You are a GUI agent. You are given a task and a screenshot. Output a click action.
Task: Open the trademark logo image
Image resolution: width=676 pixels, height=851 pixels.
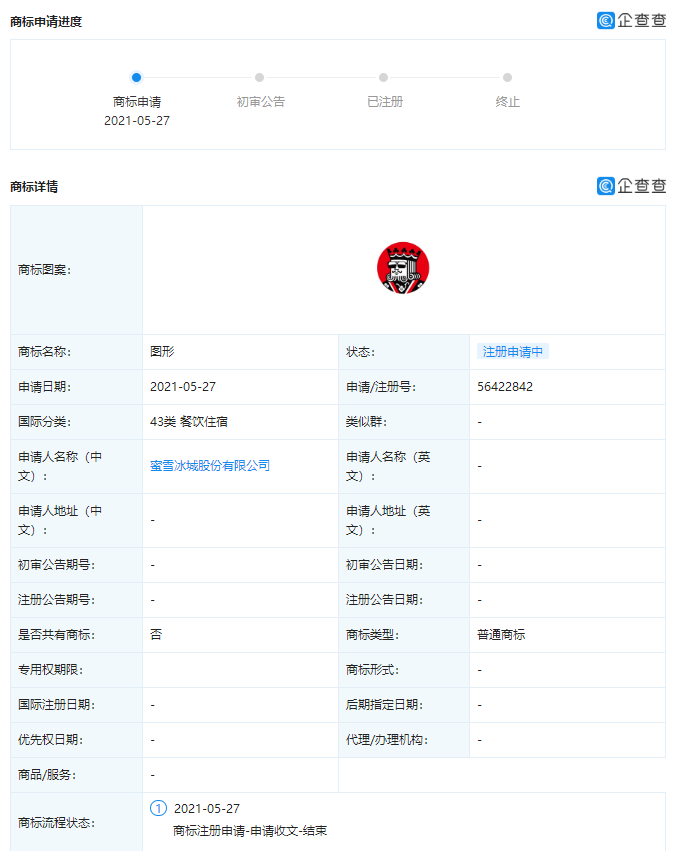[403, 268]
